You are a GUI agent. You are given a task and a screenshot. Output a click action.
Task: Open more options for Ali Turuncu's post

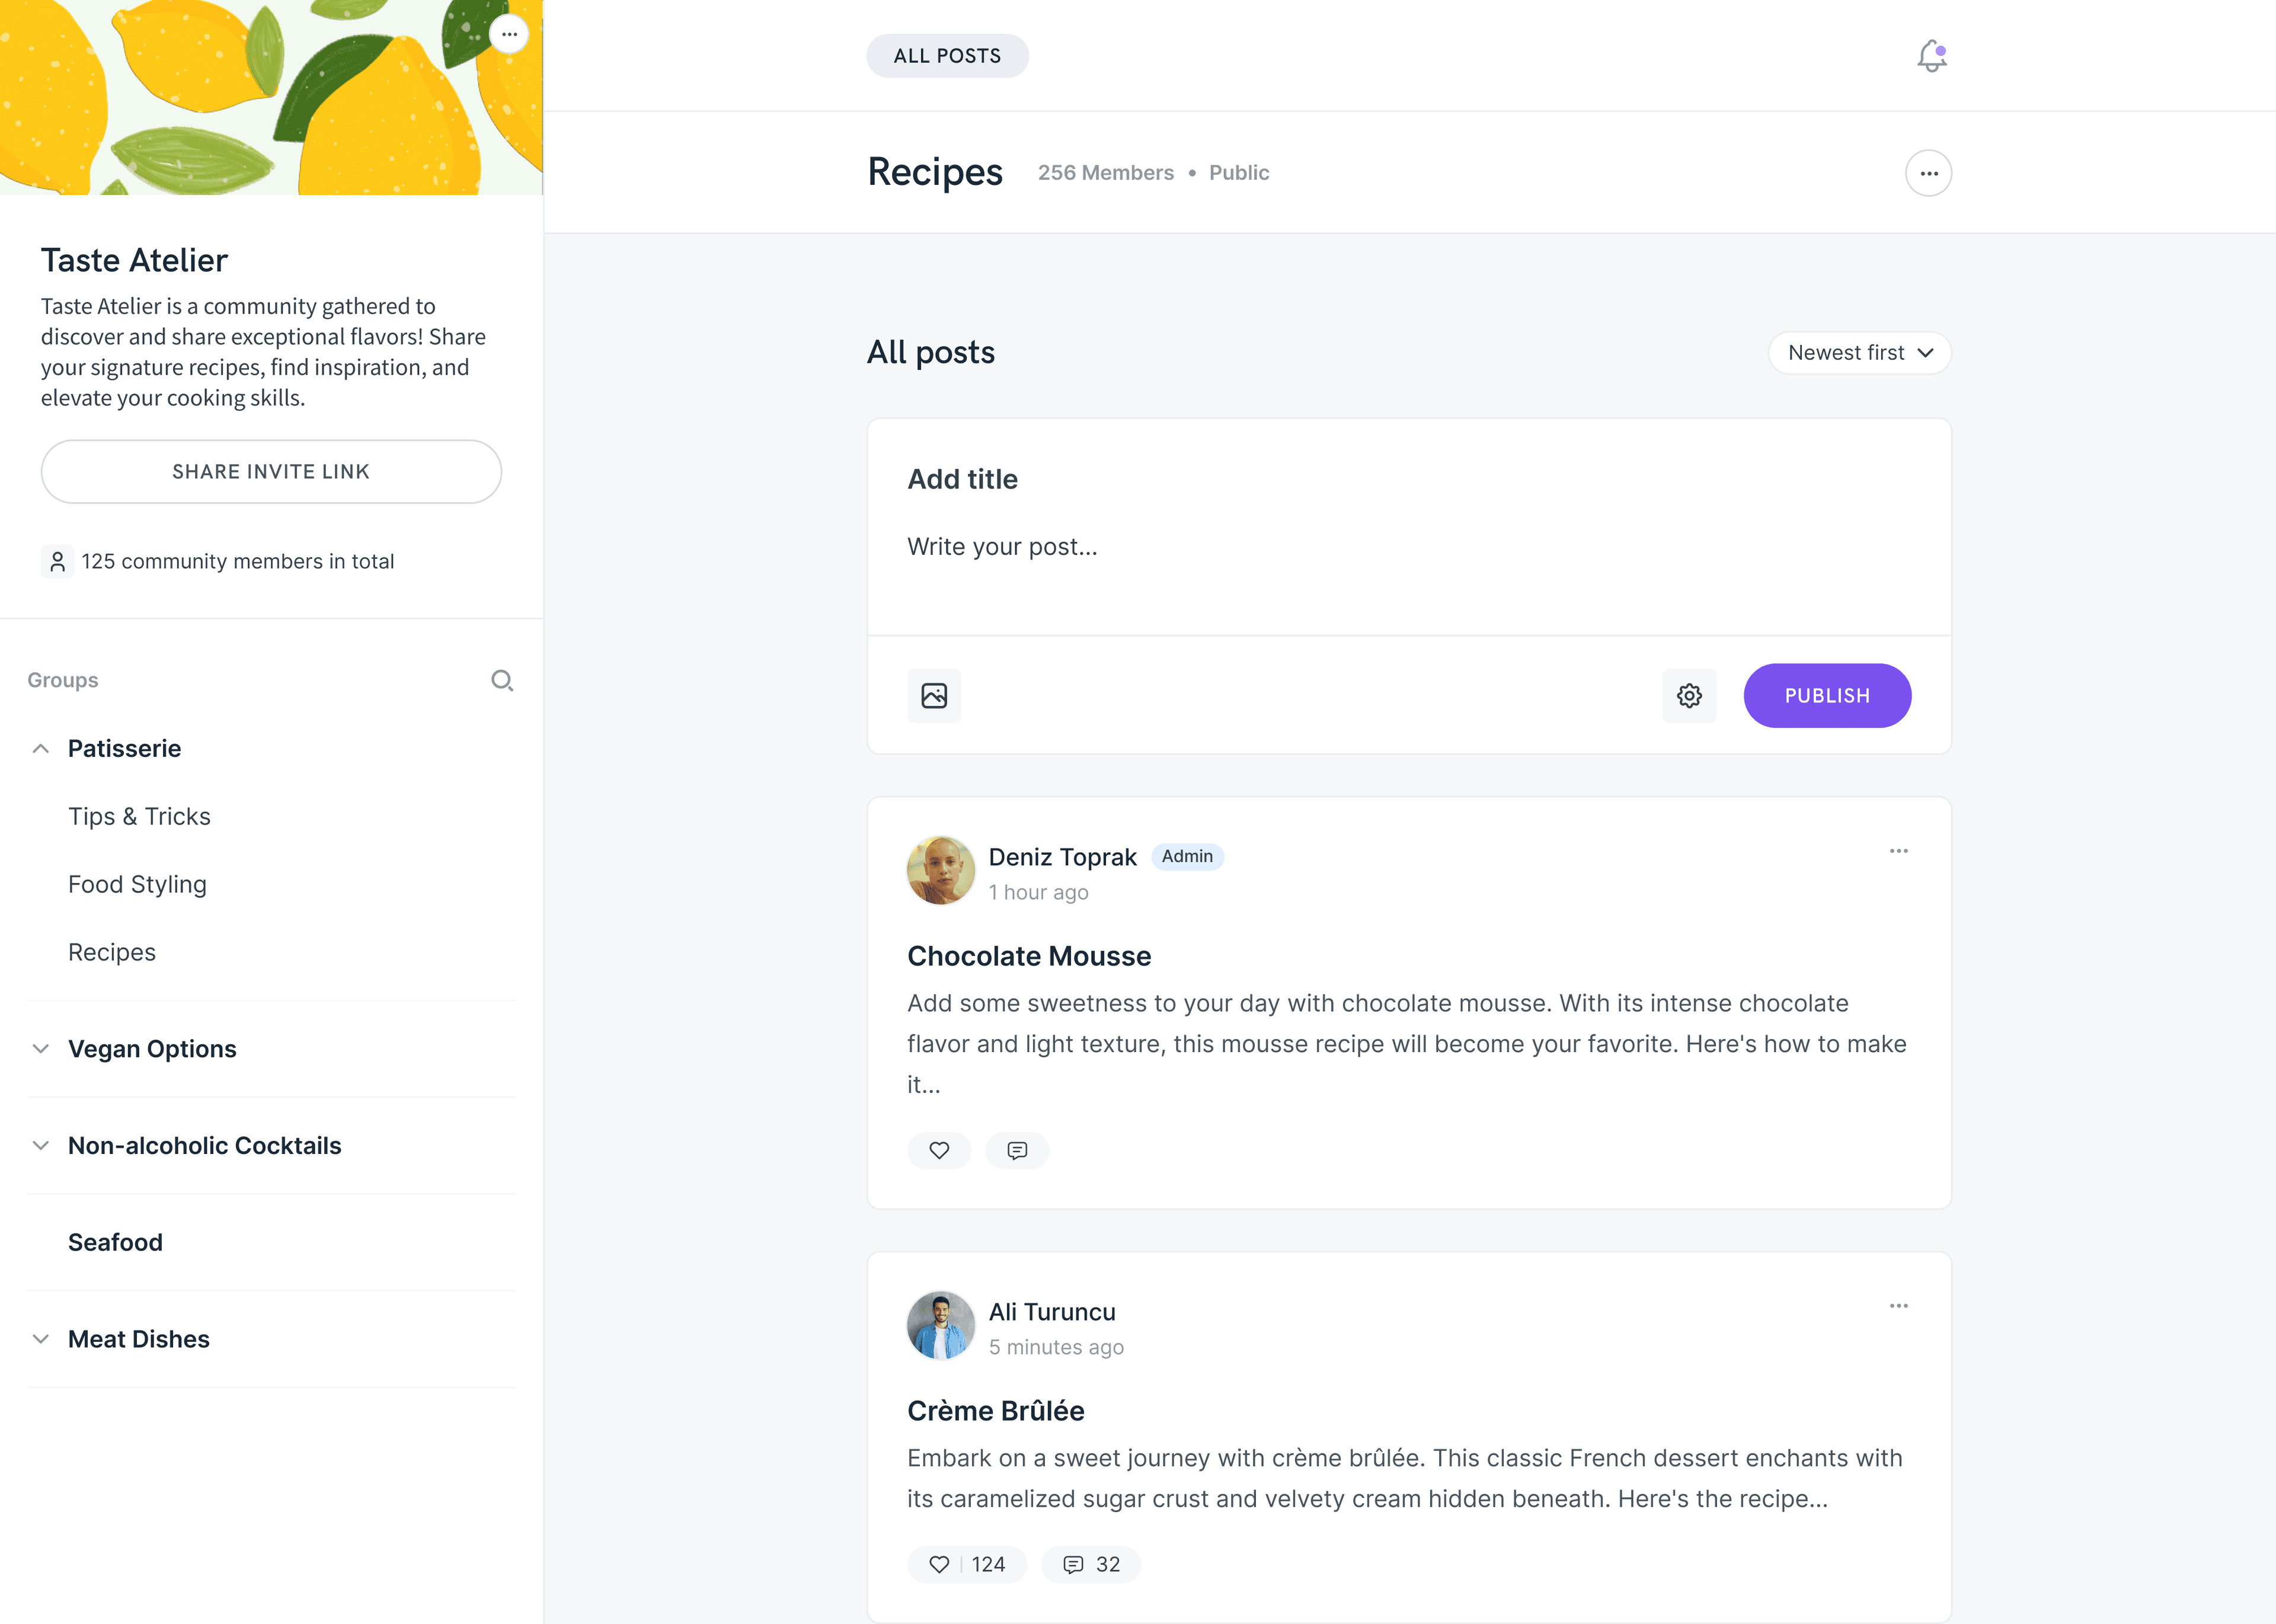pyautogui.click(x=1898, y=1306)
